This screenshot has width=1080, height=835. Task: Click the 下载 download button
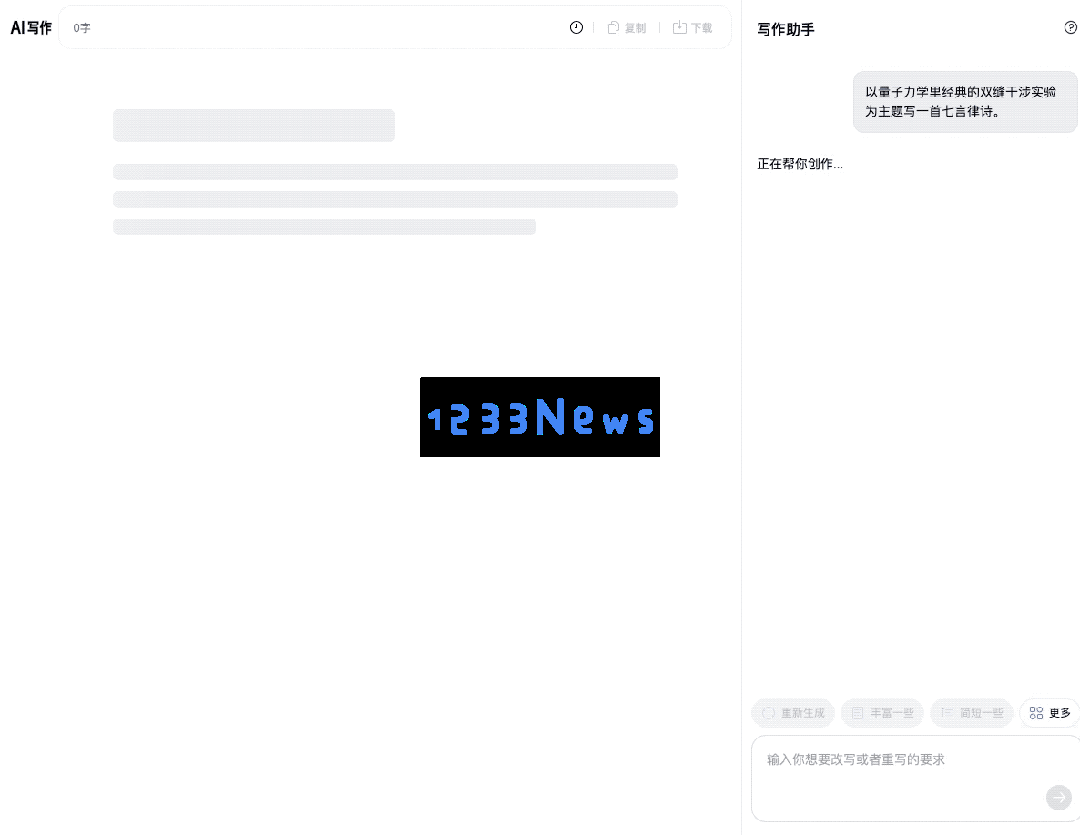coord(692,28)
